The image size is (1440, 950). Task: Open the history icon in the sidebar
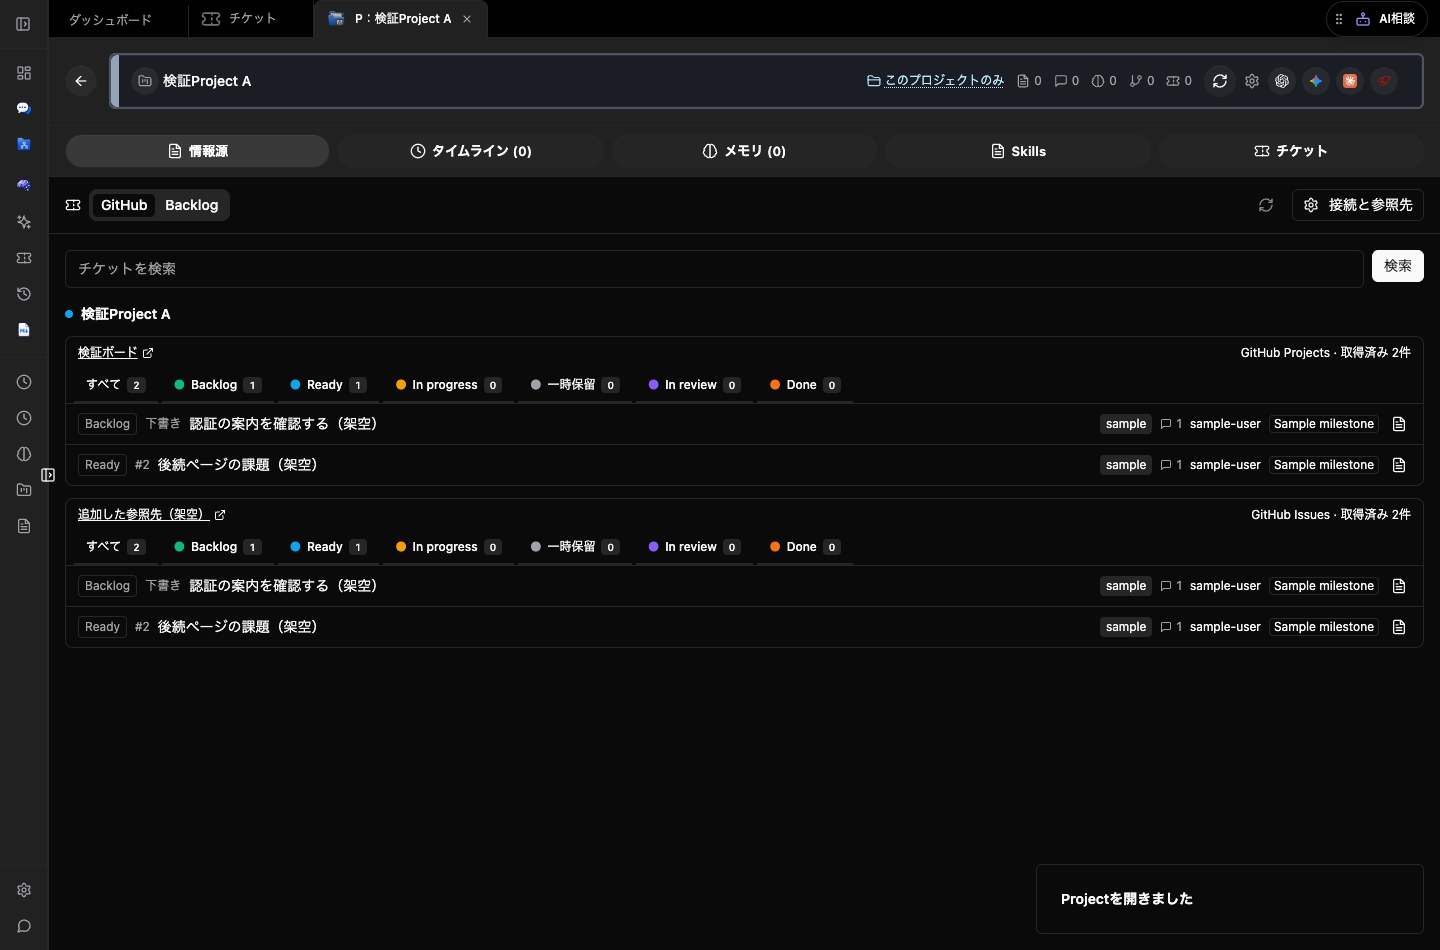(24, 294)
